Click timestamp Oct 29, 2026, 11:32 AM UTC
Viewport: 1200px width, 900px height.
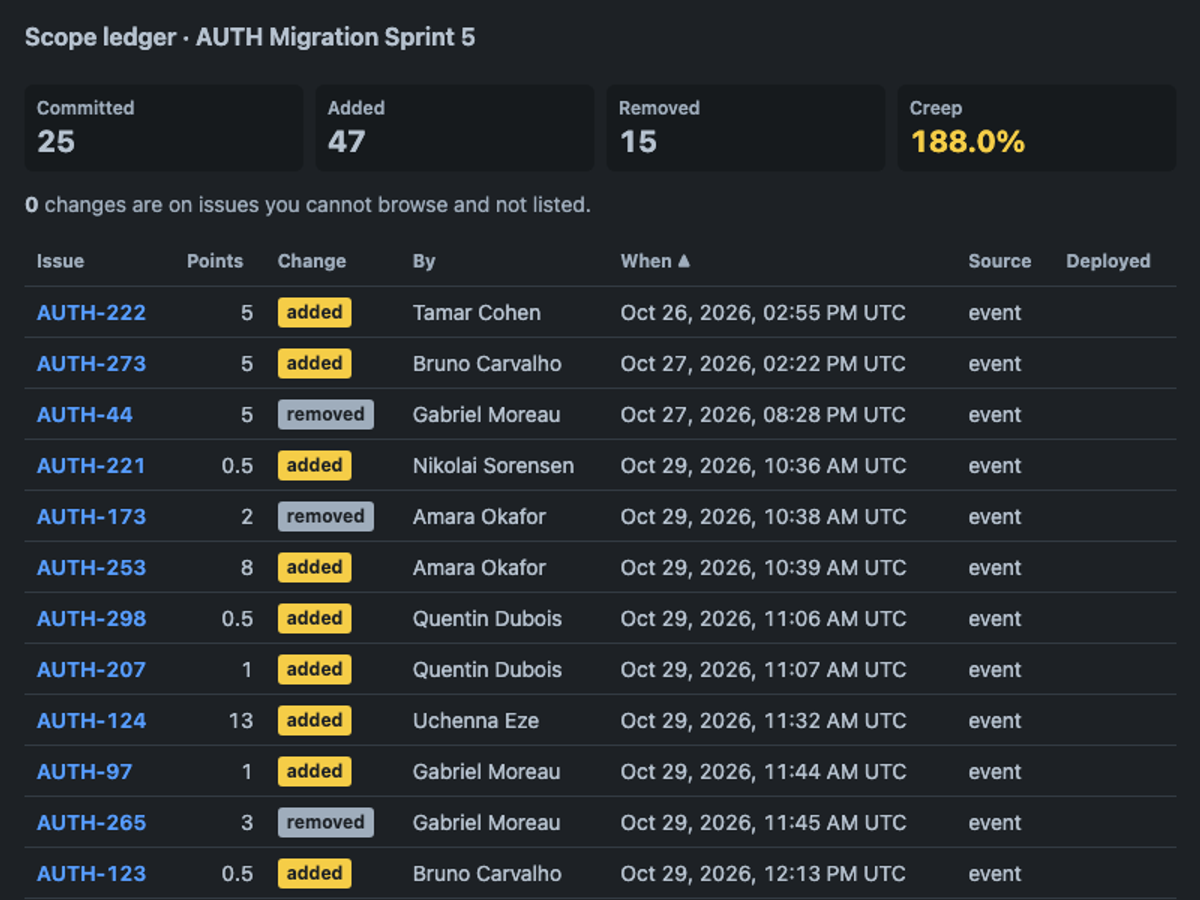[763, 721]
